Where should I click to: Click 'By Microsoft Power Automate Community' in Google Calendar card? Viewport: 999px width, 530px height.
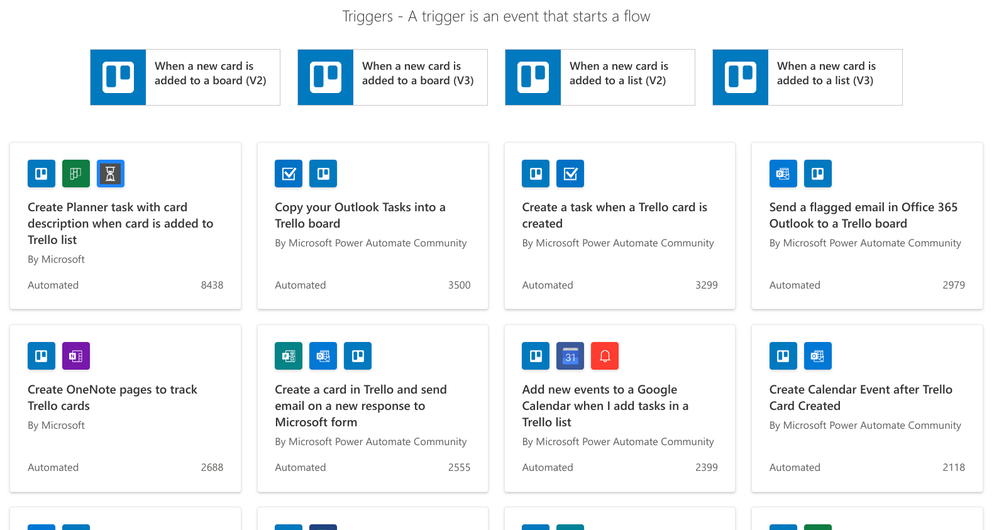[x=618, y=441]
